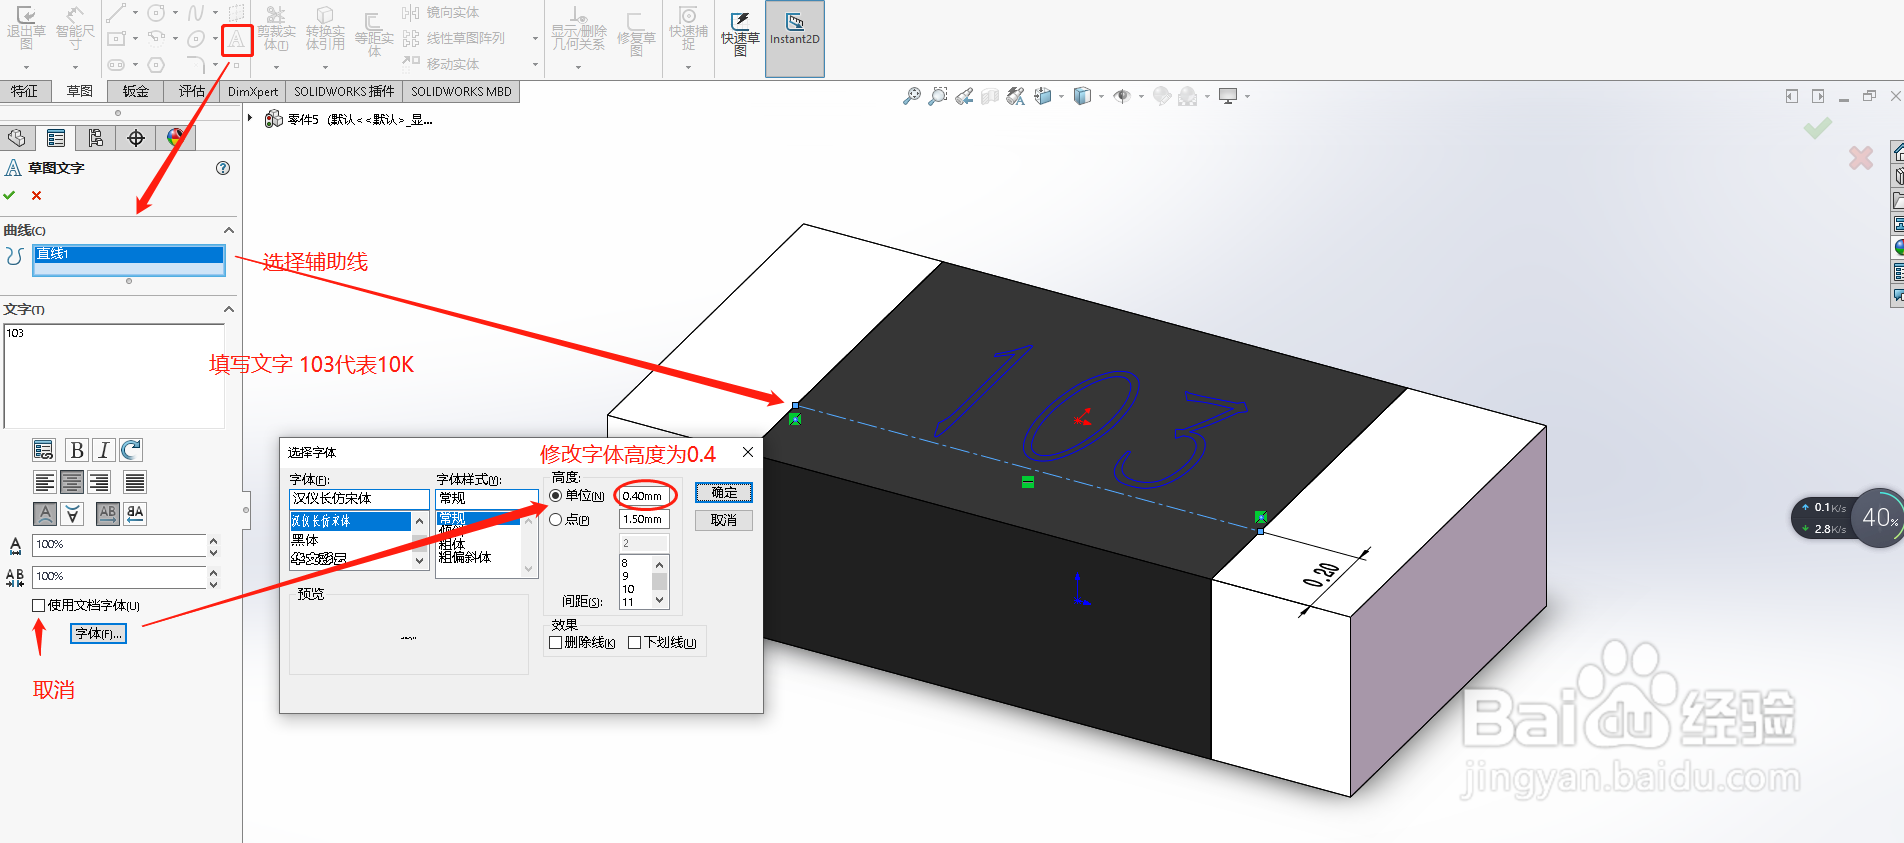Click the Rapid Sketch (快速草图) icon
This screenshot has width=1904, height=843.
(740, 34)
